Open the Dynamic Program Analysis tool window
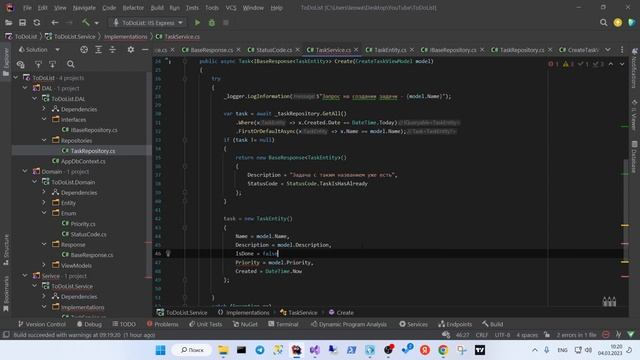 click(349, 324)
